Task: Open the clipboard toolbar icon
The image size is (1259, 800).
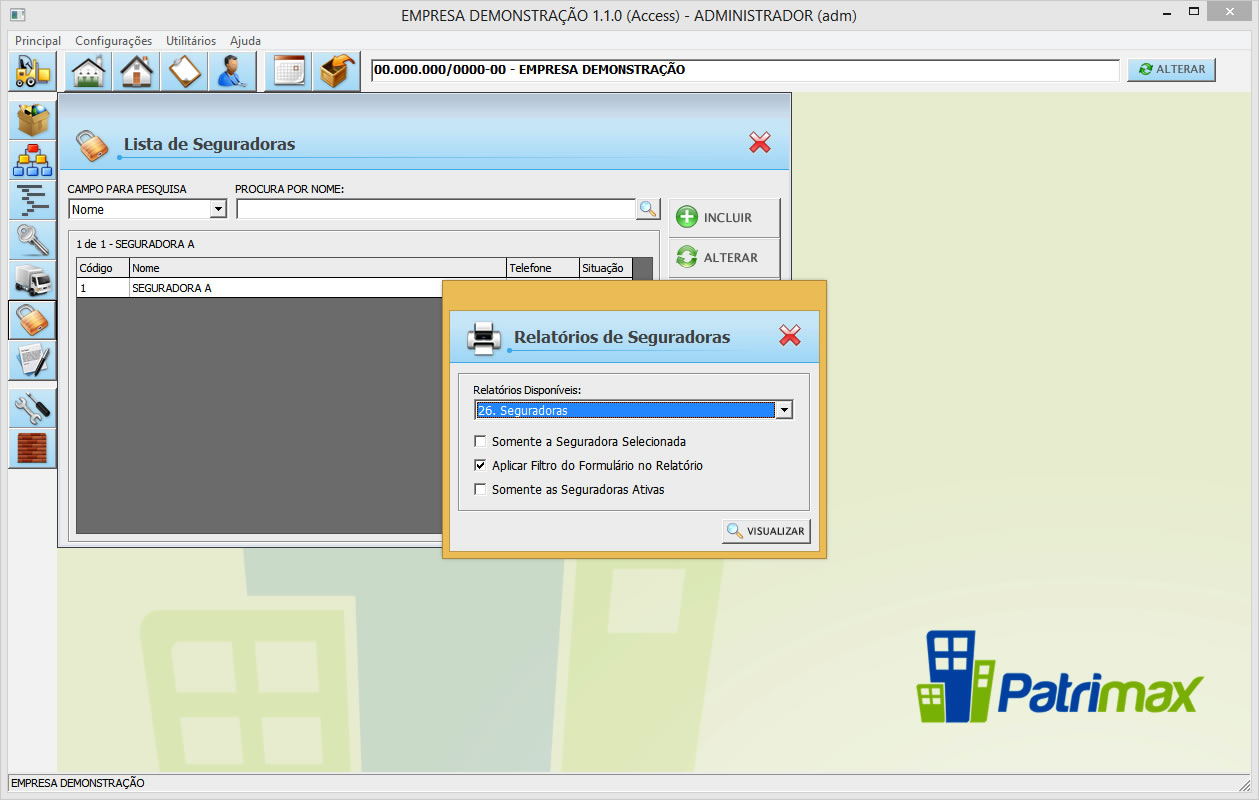Action: pyautogui.click(x=185, y=71)
